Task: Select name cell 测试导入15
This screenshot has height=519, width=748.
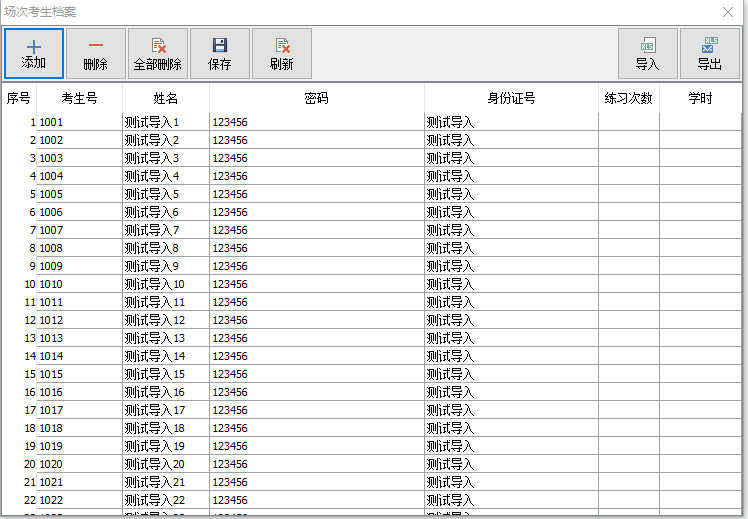Action: (x=166, y=374)
